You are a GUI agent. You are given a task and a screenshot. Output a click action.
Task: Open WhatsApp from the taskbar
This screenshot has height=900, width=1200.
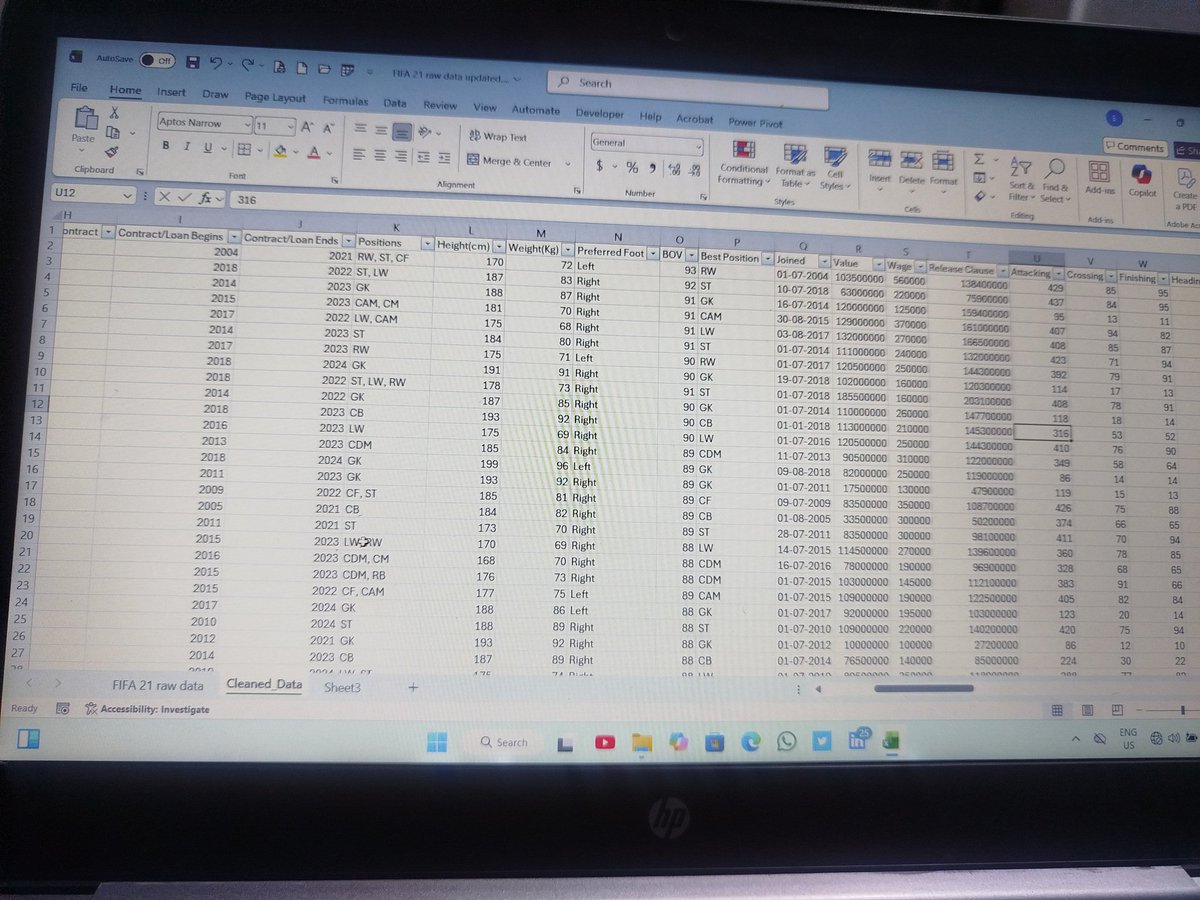click(786, 741)
